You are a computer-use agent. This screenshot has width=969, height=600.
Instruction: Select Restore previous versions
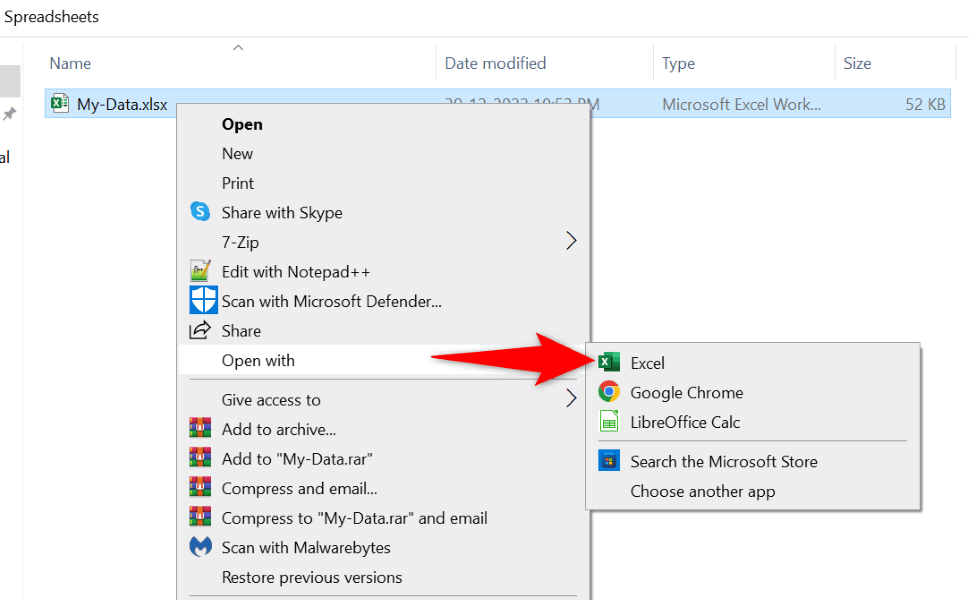311,577
